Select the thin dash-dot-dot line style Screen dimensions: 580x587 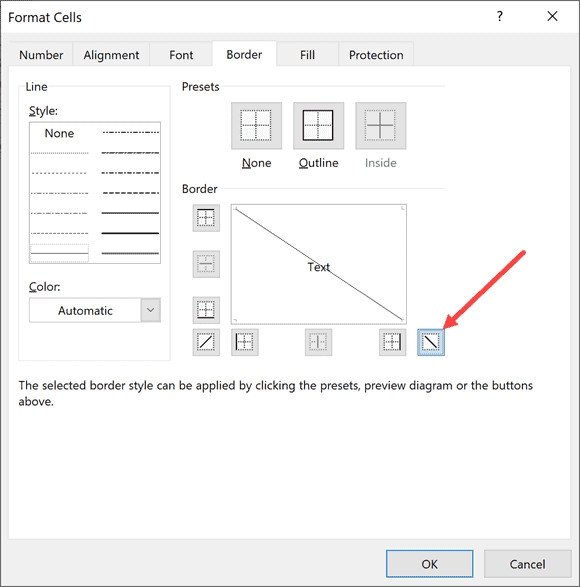[59, 193]
